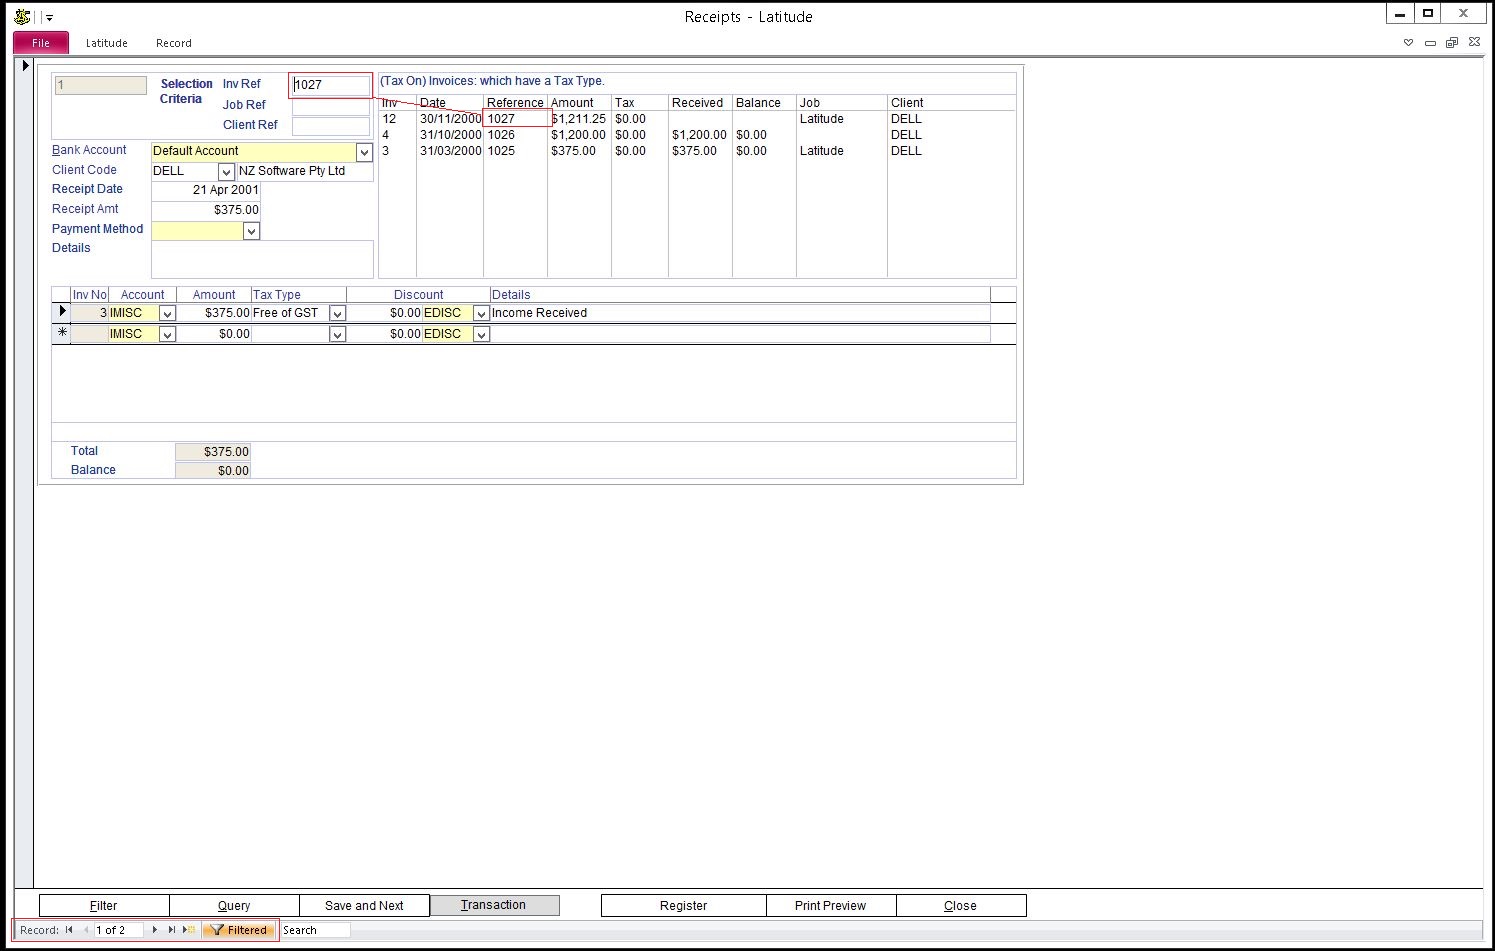This screenshot has height=951, width=1495.
Task: Click the Receipt Amt field
Action: [206, 210]
